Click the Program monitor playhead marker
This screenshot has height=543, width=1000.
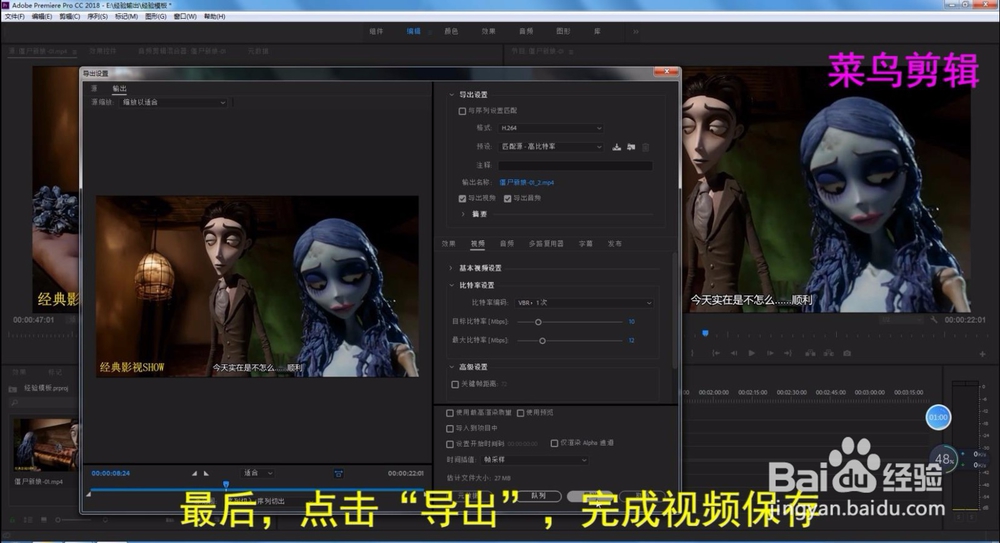coord(705,333)
